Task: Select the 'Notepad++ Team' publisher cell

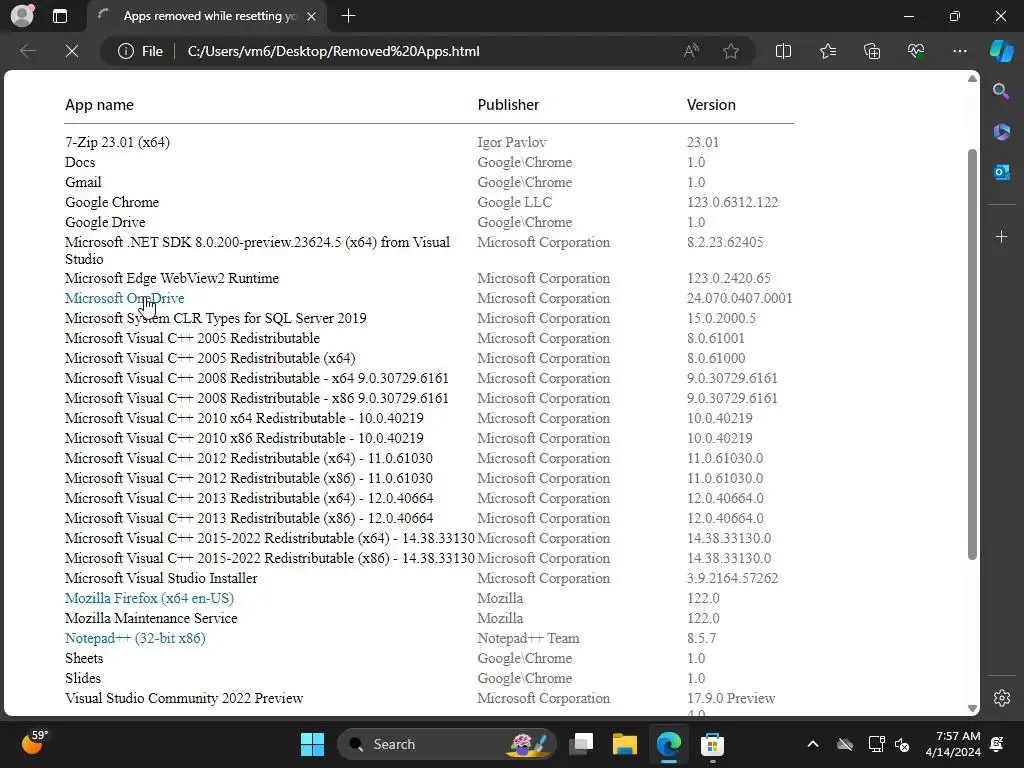Action: click(528, 637)
